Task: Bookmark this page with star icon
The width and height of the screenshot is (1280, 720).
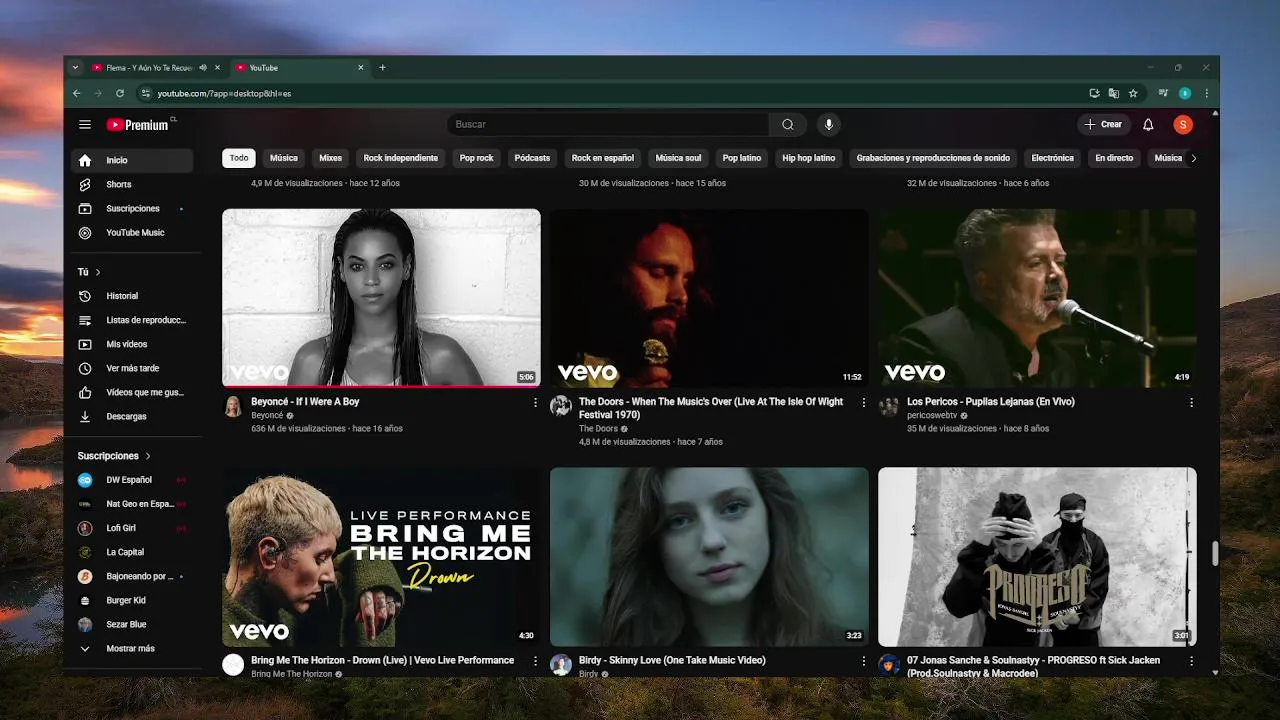Action: [x=1133, y=93]
